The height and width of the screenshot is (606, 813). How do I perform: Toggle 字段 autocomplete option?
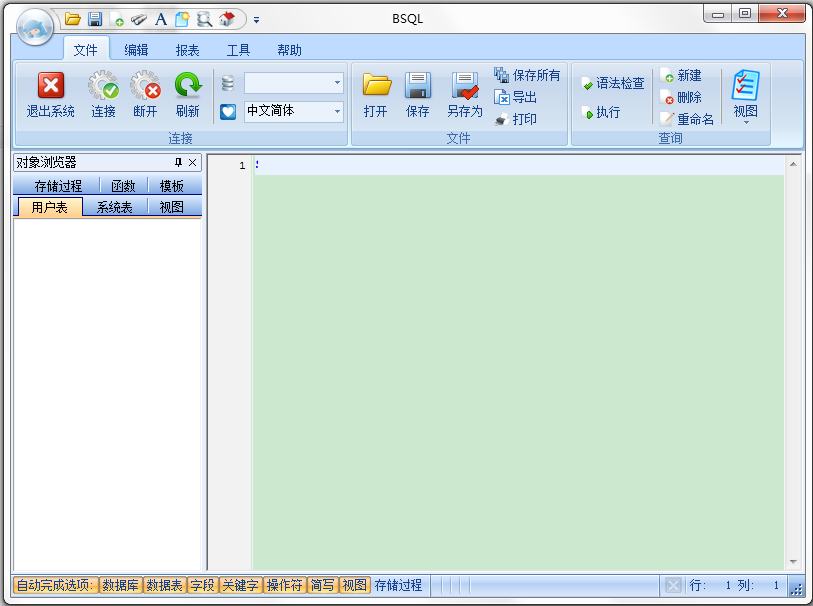tap(202, 586)
